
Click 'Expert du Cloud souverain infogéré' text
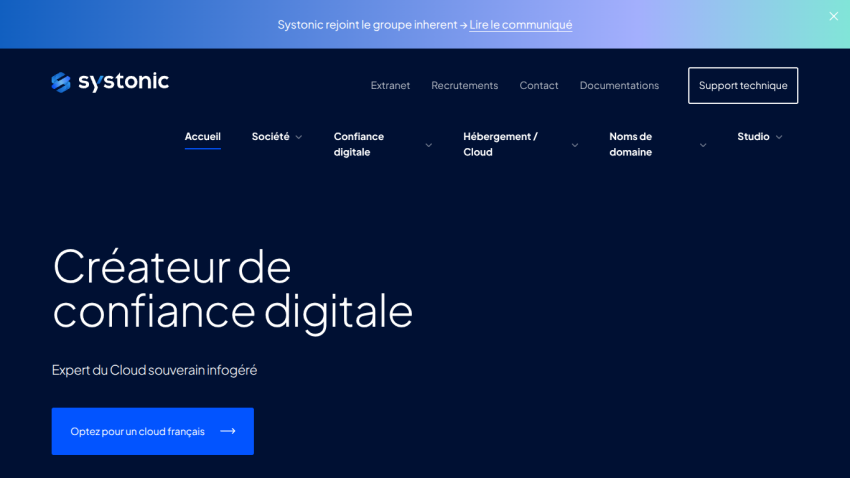(154, 370)
